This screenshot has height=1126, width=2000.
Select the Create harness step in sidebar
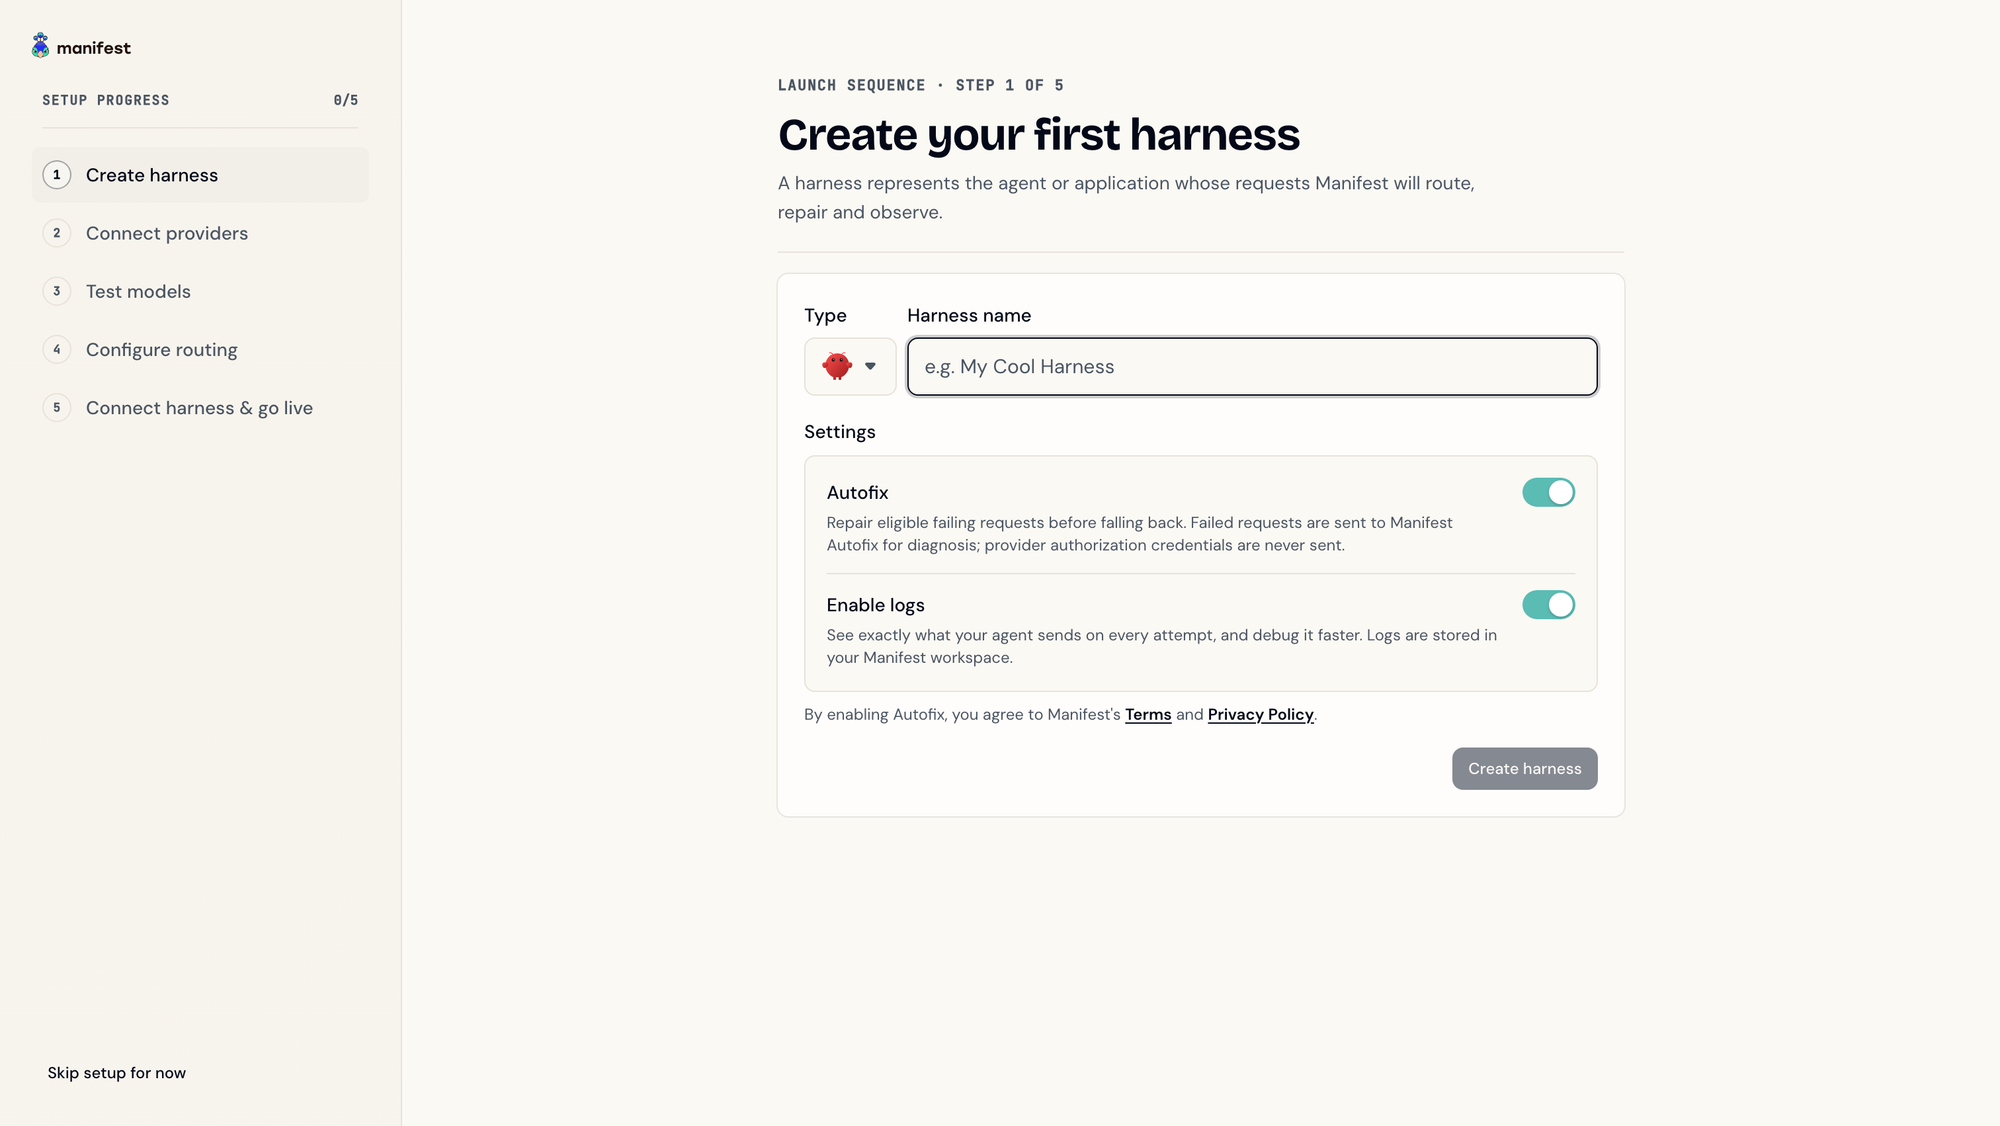pos(200,175)
